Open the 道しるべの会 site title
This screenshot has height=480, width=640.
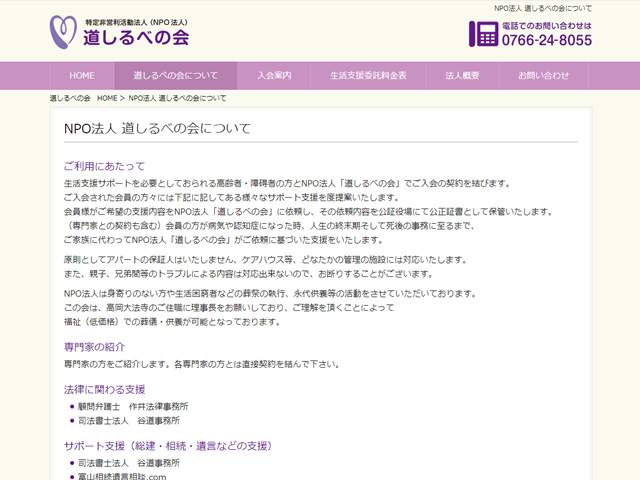pos(136,38)
